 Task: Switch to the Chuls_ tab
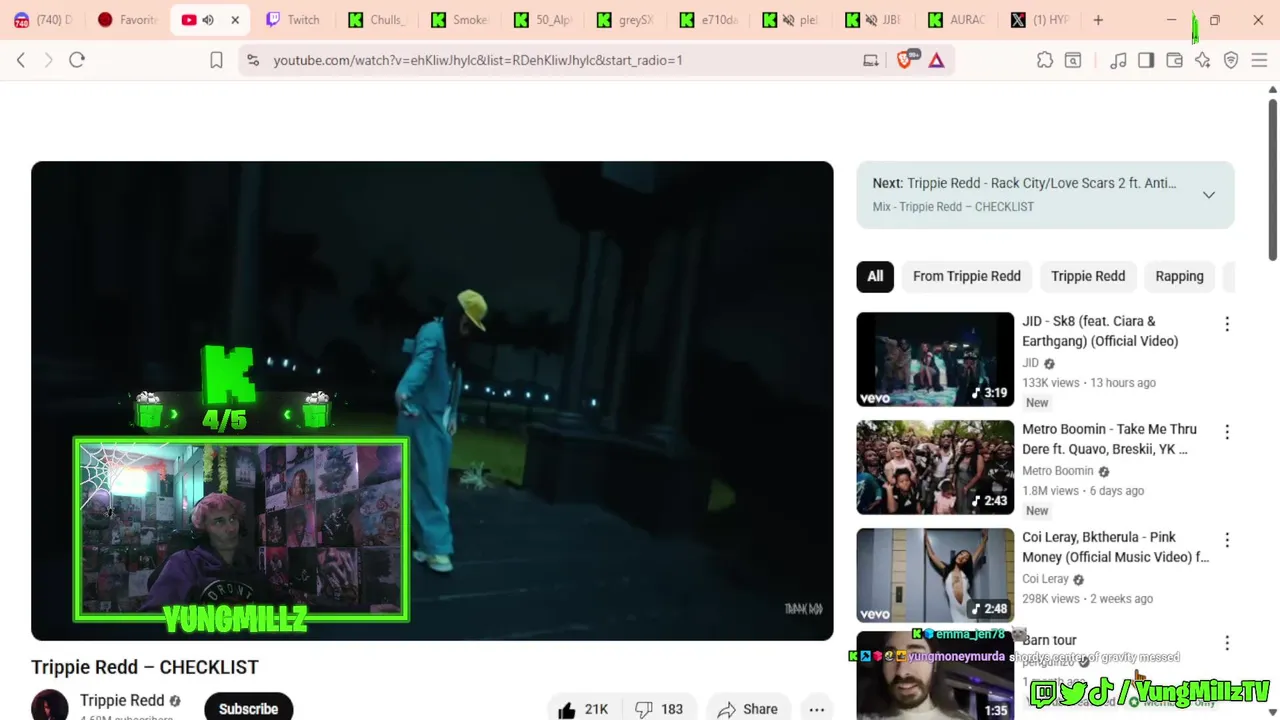[376, 20]
